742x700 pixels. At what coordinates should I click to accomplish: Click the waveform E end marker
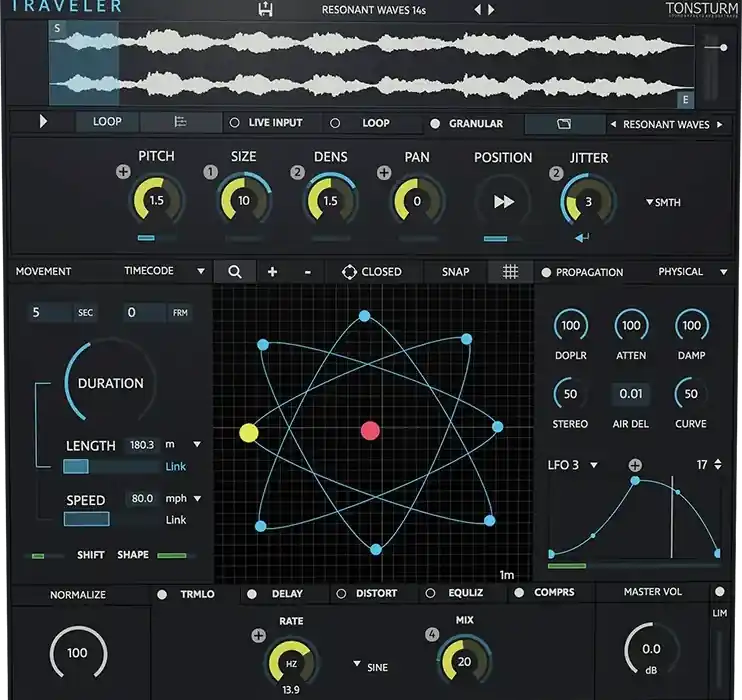pyautogui.click(x=685, y=99)
